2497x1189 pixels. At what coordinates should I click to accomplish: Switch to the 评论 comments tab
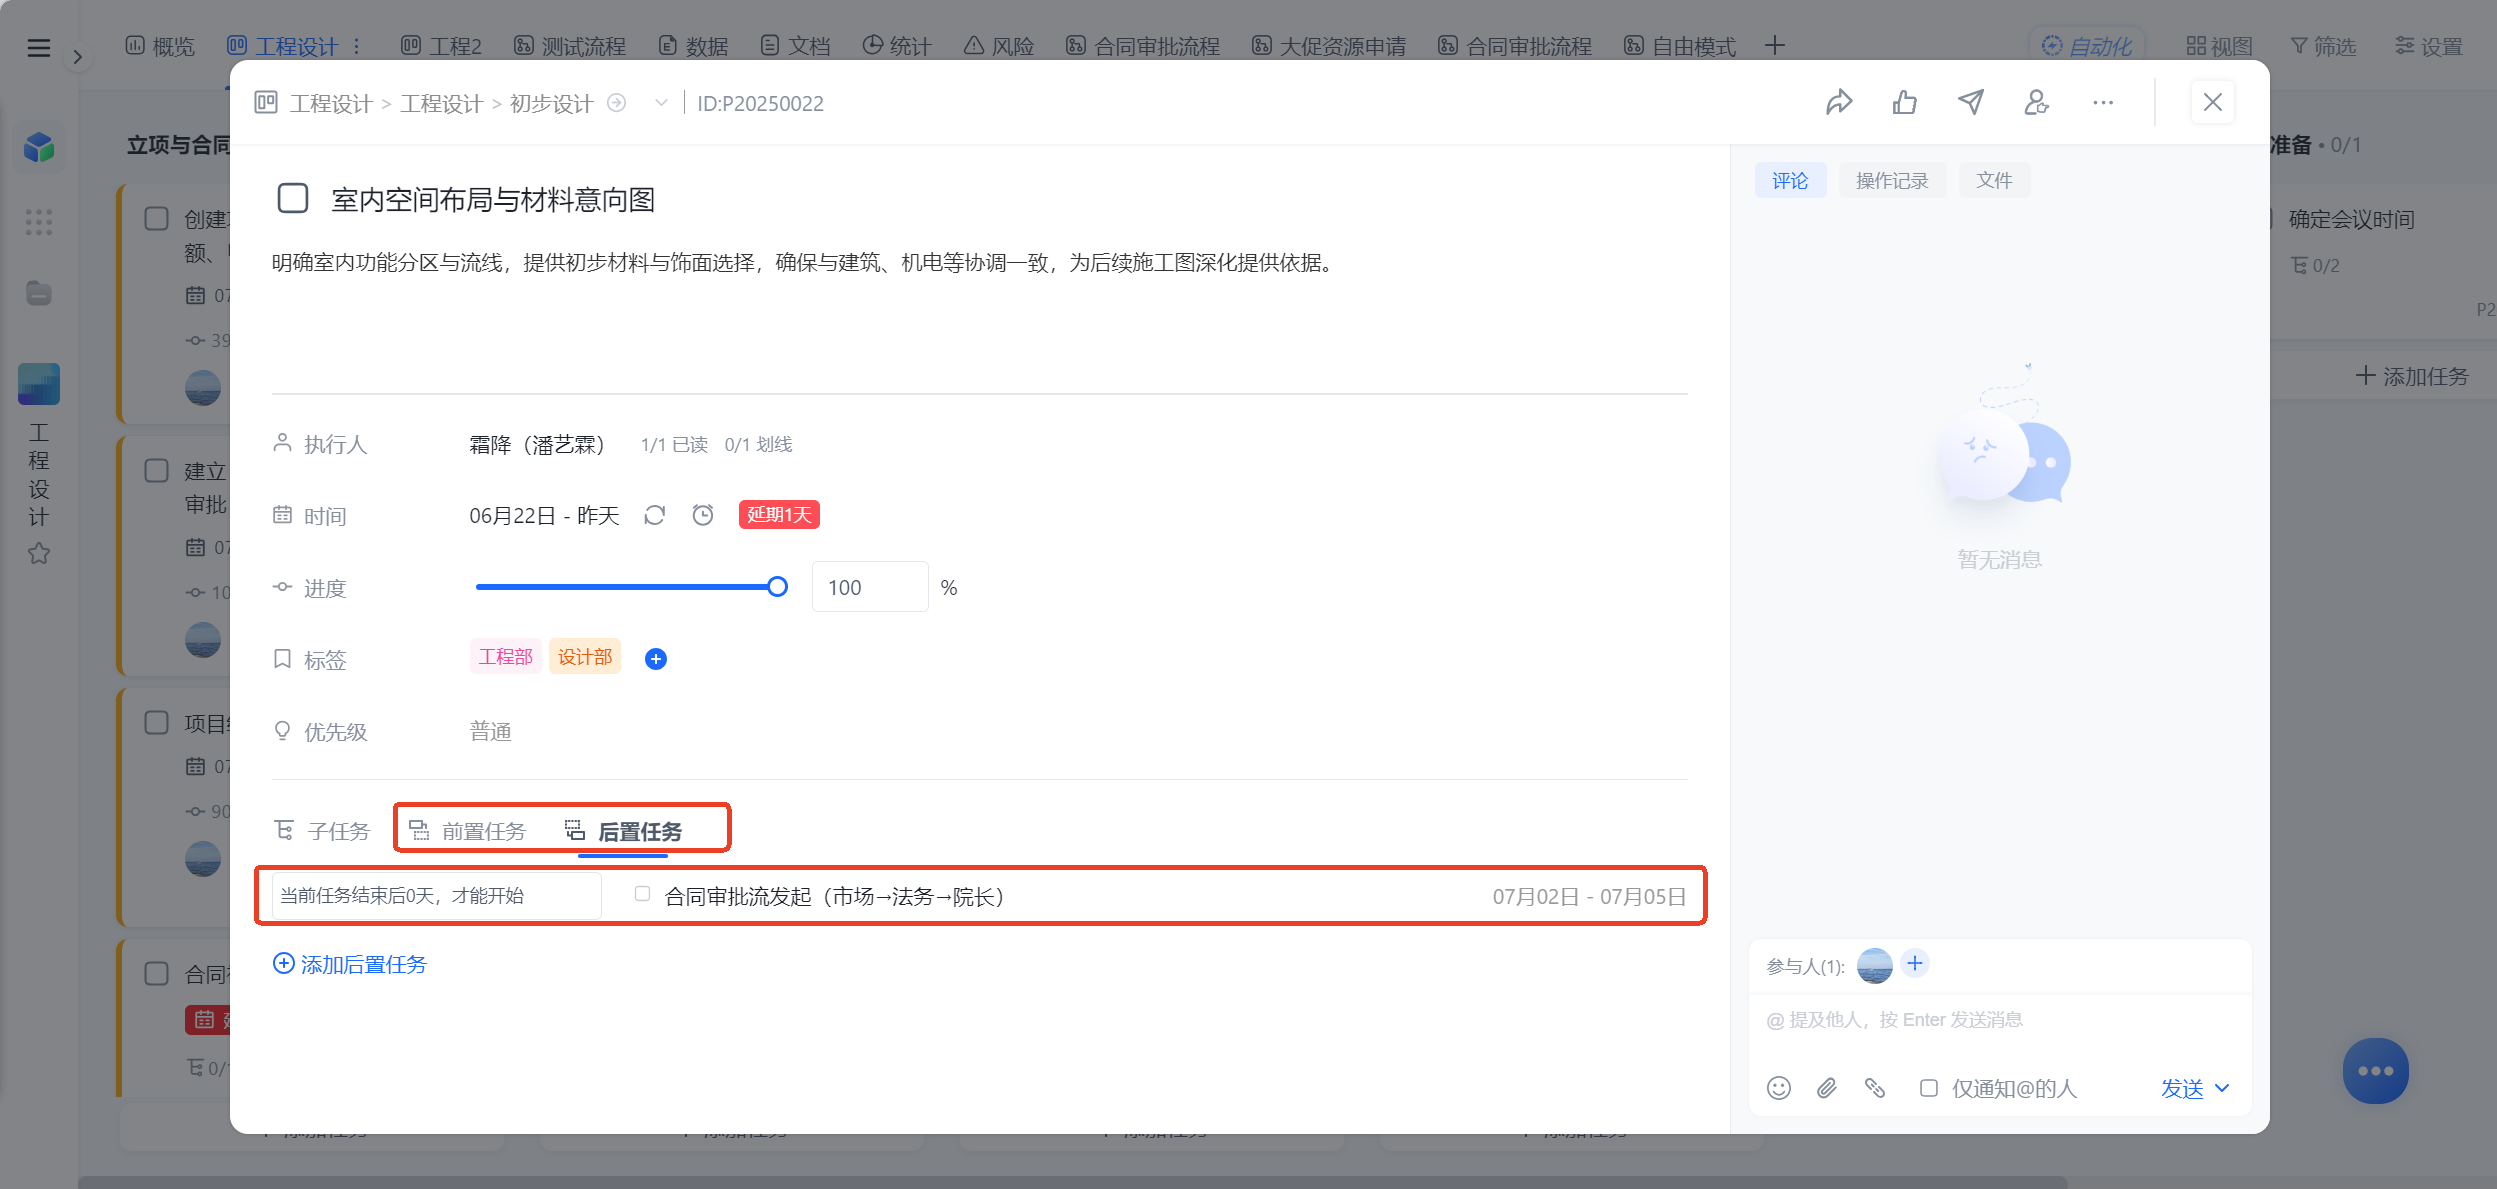coord(1790,180)
